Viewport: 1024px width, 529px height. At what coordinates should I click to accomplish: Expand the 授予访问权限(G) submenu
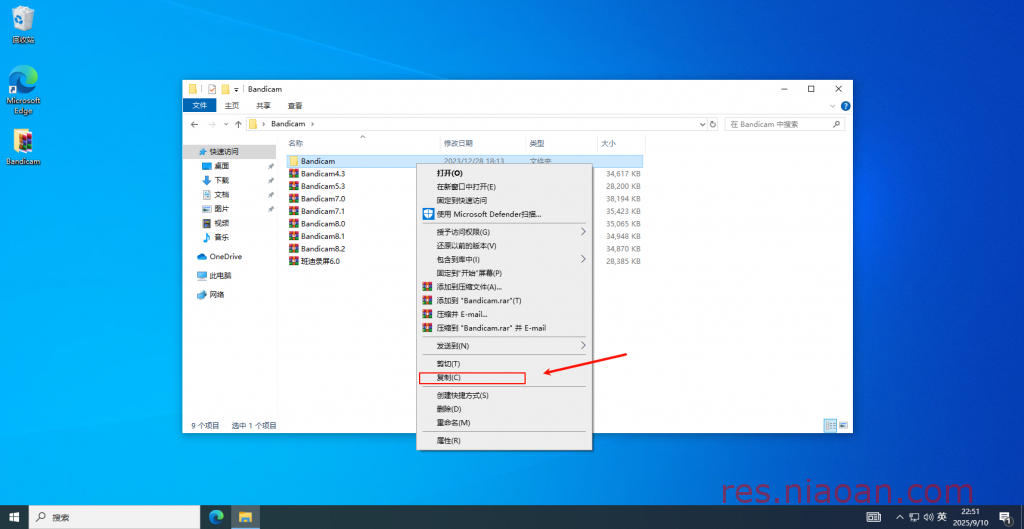(x=504, y=232)
